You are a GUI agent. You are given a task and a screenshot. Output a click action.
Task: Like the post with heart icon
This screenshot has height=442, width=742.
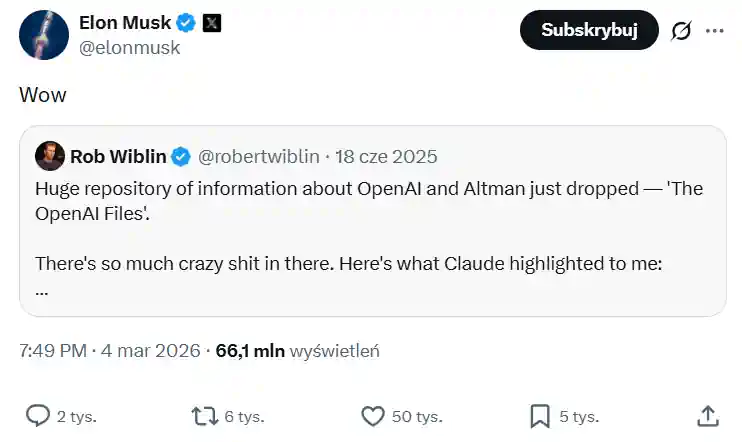(x=372, y=416)
